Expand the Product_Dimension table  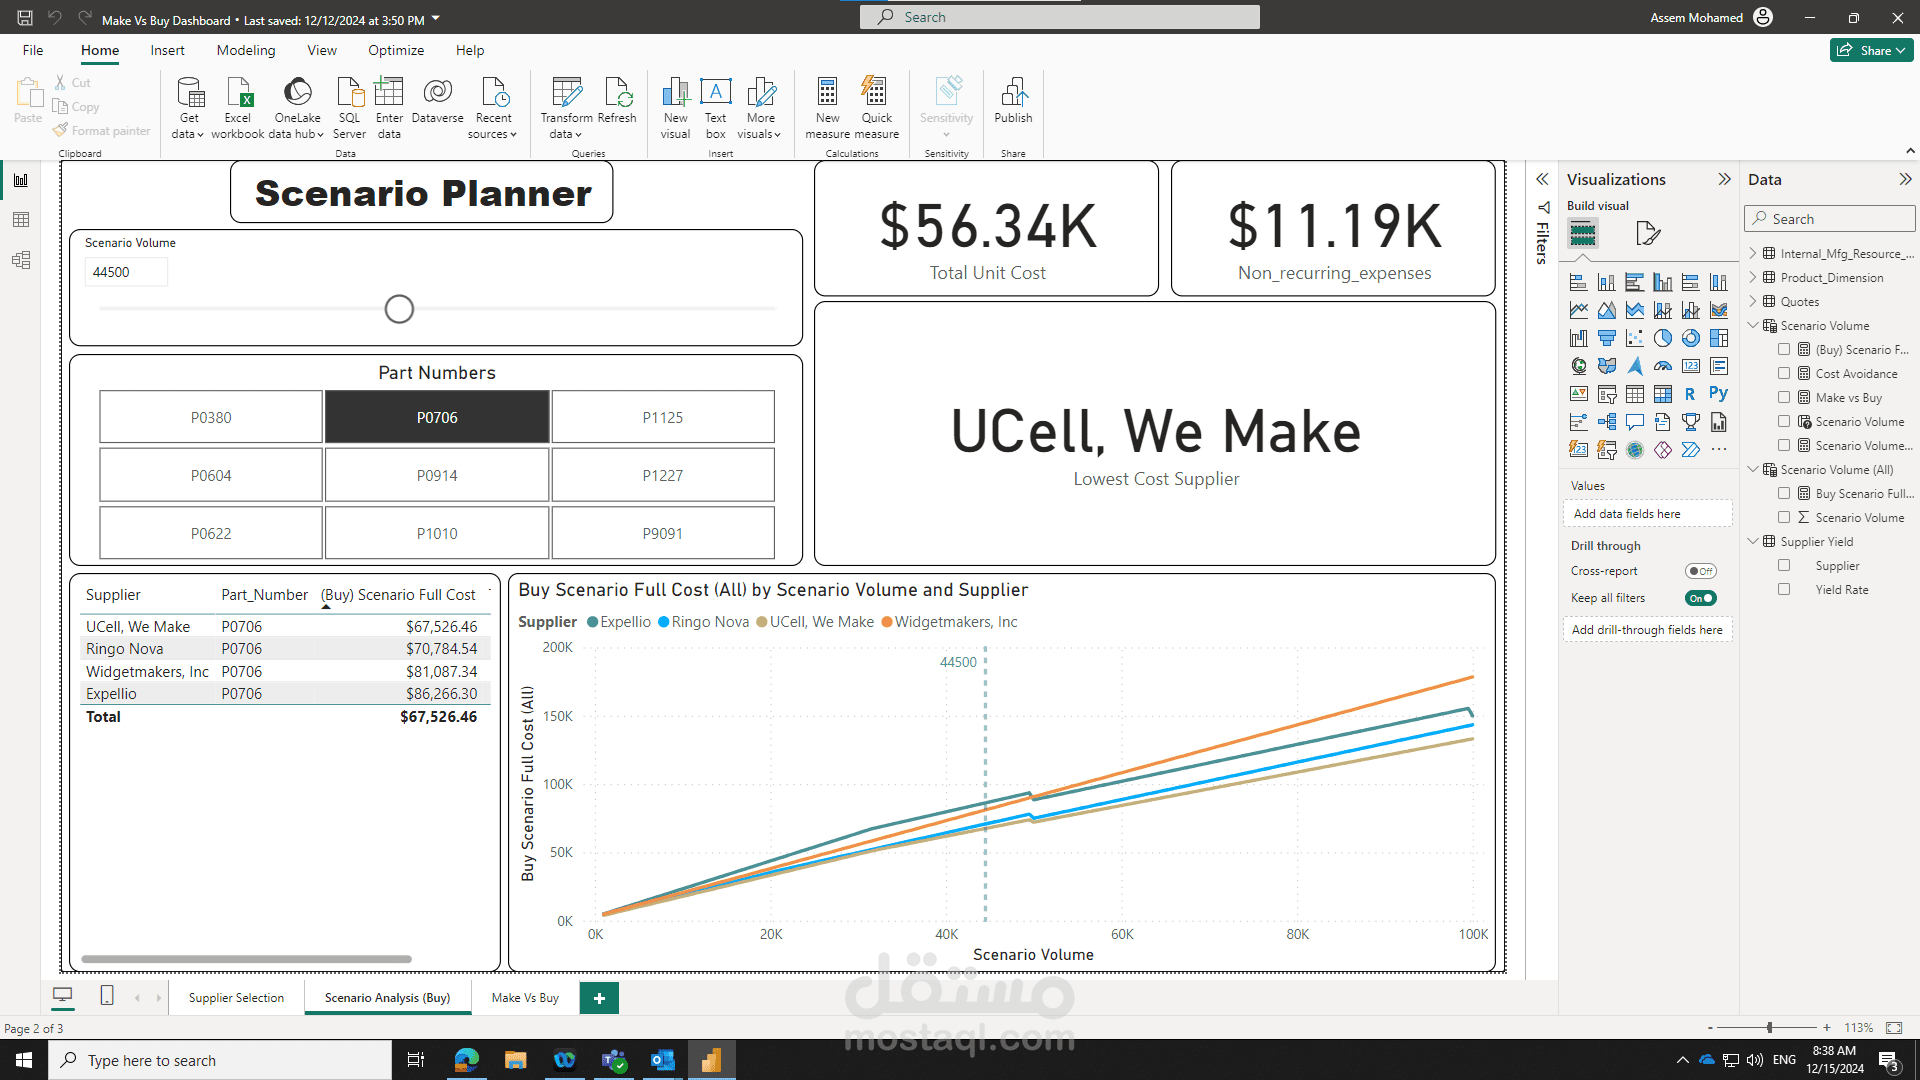(x=1753, y=277)
